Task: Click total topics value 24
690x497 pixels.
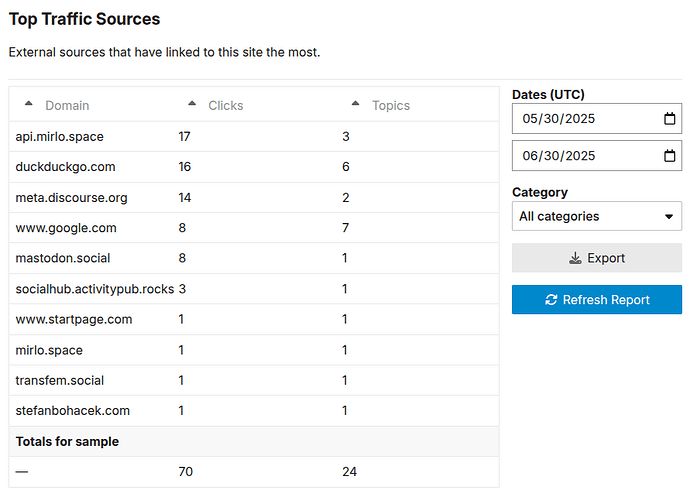Action: (x=349, y=472)
